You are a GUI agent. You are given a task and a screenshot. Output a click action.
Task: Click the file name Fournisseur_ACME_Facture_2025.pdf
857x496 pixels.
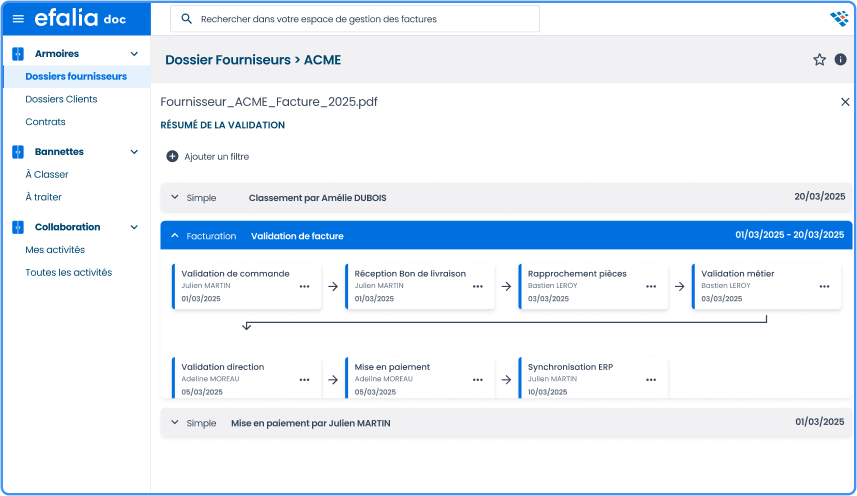[269, 102]
